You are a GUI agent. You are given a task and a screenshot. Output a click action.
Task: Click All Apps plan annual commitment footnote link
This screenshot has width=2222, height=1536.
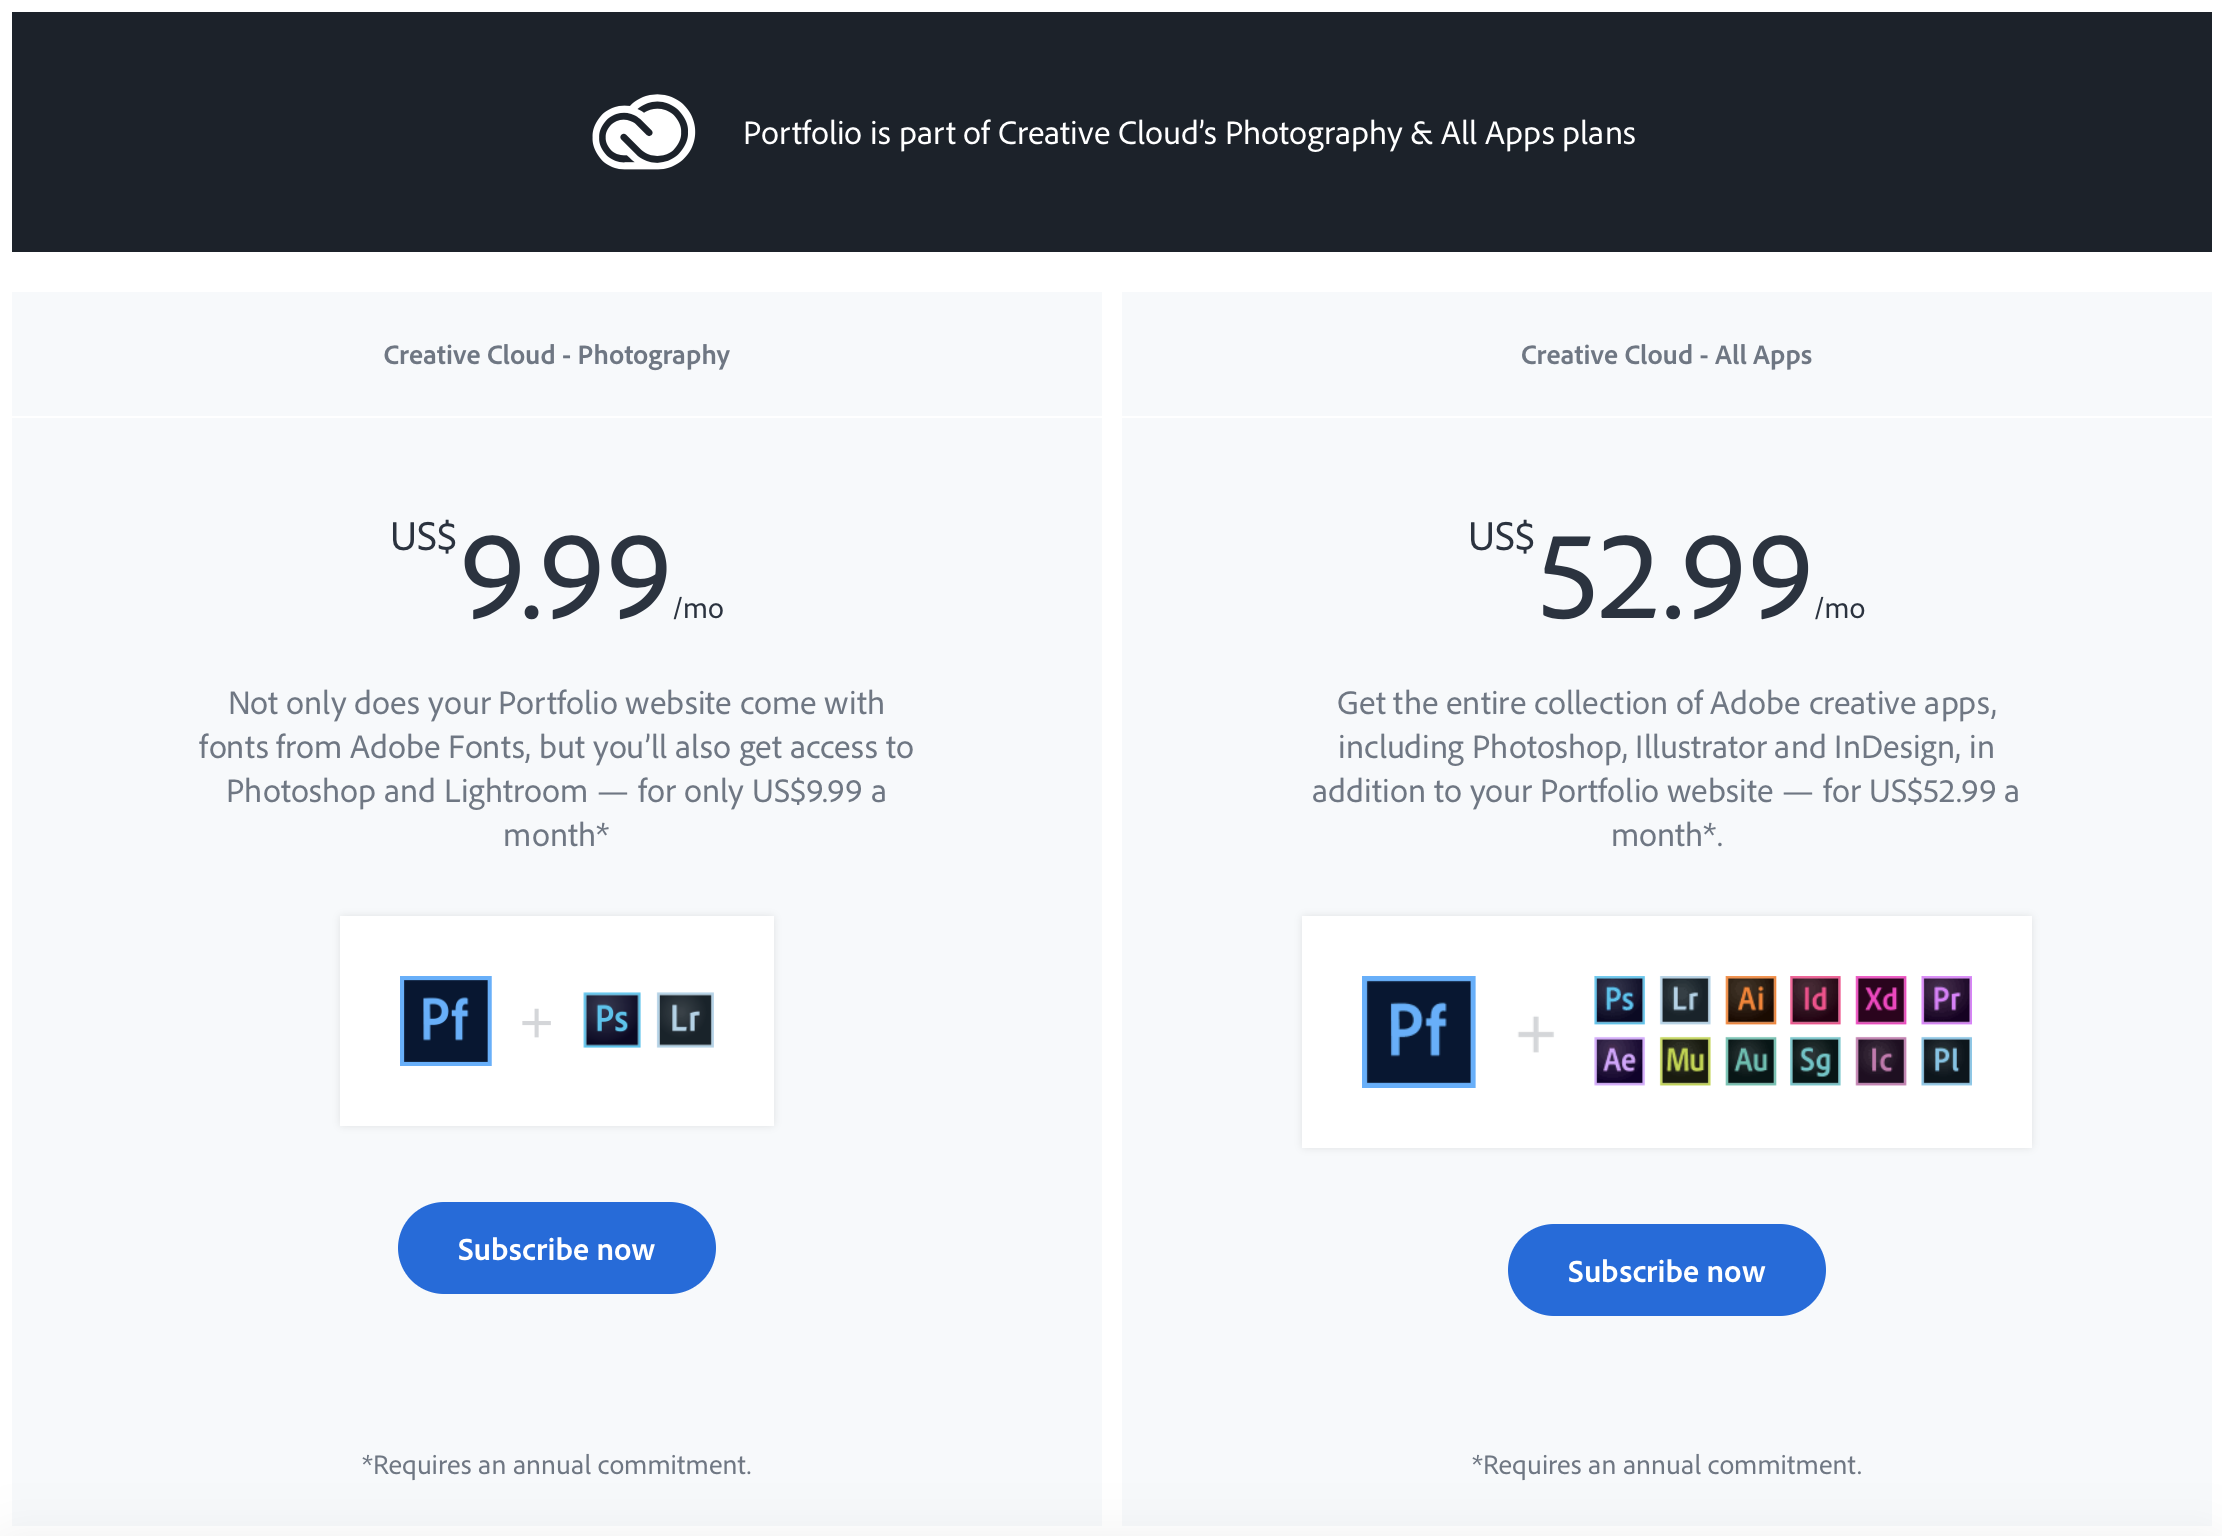(1665, 1462)
